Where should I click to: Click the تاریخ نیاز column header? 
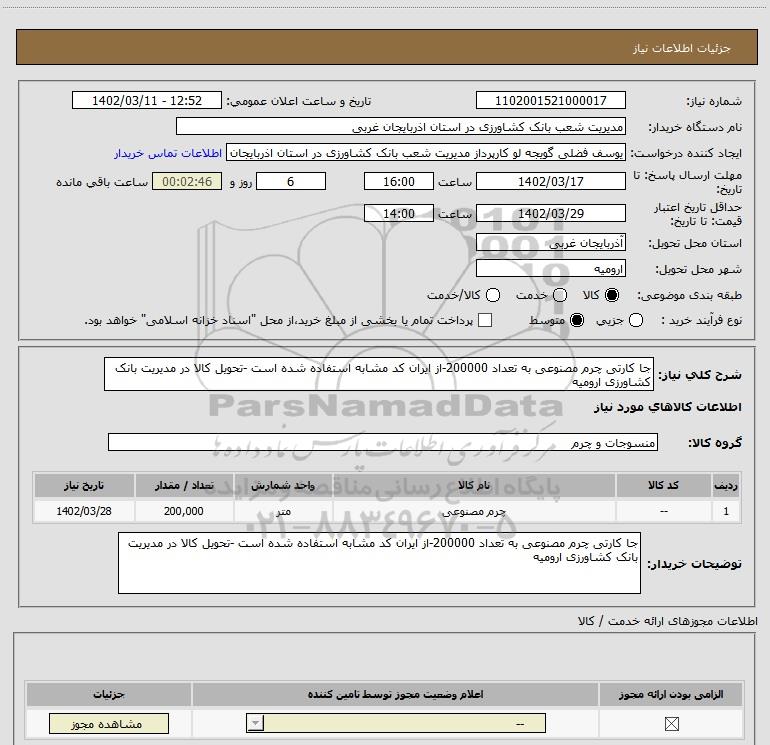pyautogui.click(x=84, y=485)
